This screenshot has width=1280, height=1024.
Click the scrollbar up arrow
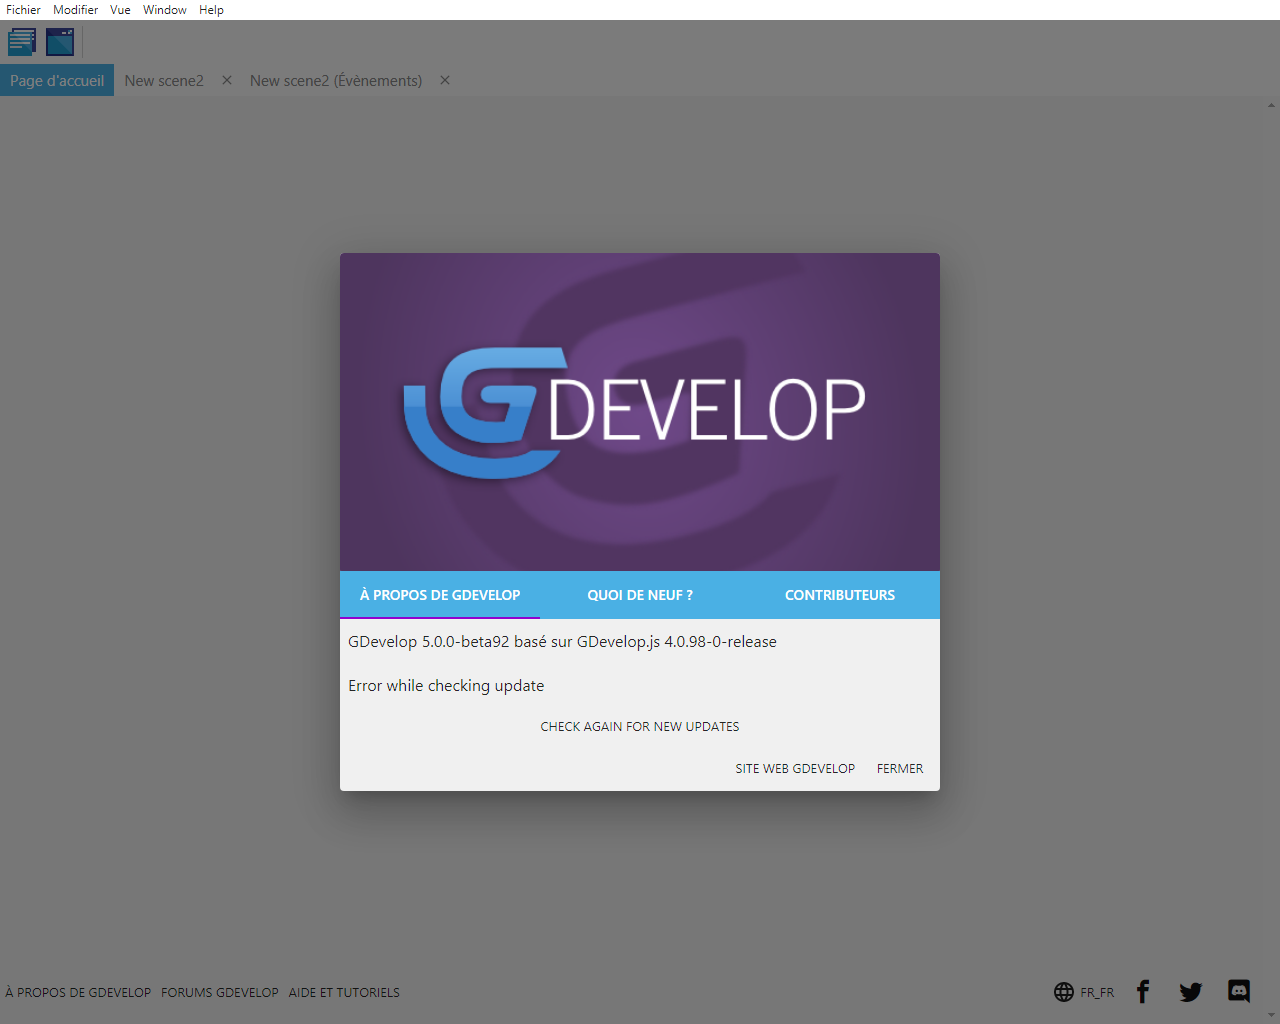(x=1271, y=105)
